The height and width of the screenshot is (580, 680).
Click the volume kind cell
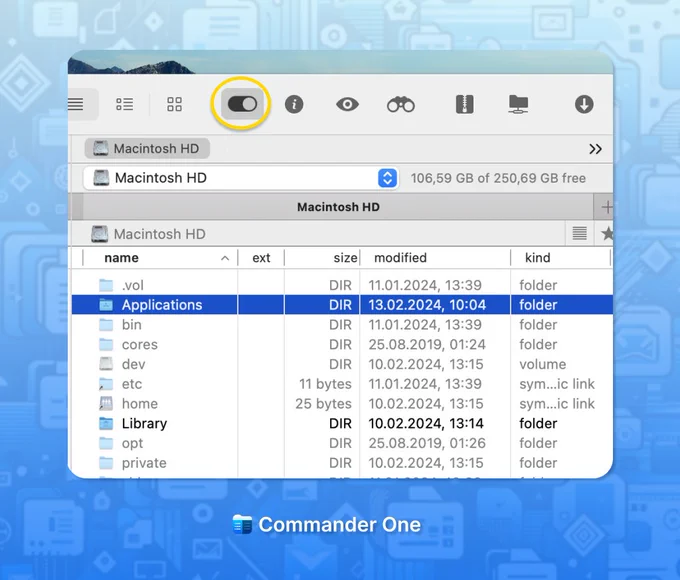pos(543,364)
